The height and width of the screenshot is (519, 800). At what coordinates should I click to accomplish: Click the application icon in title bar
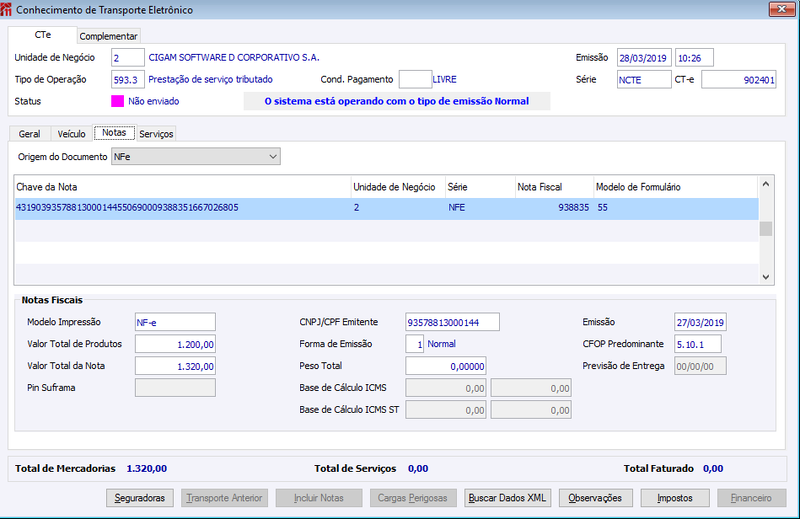[x=6, y=9]
